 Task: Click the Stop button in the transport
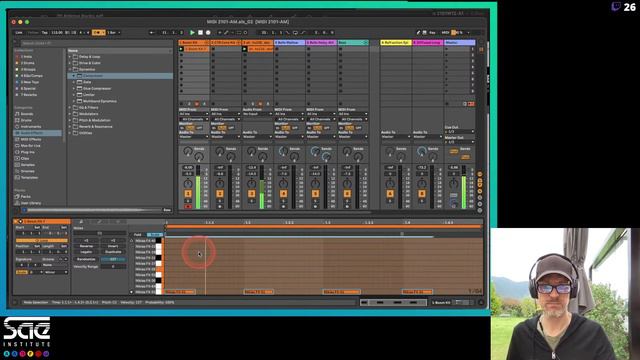coord(200,32)
